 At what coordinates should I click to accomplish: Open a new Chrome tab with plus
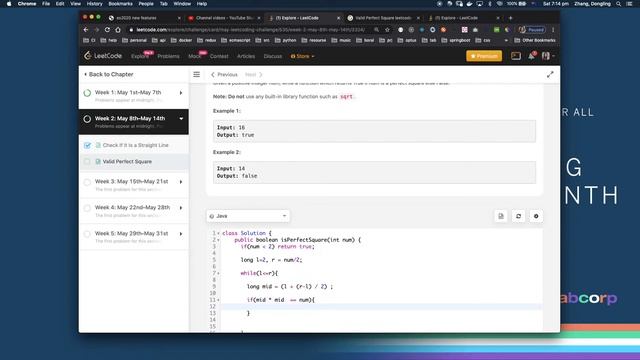click(x=510, y=18)
